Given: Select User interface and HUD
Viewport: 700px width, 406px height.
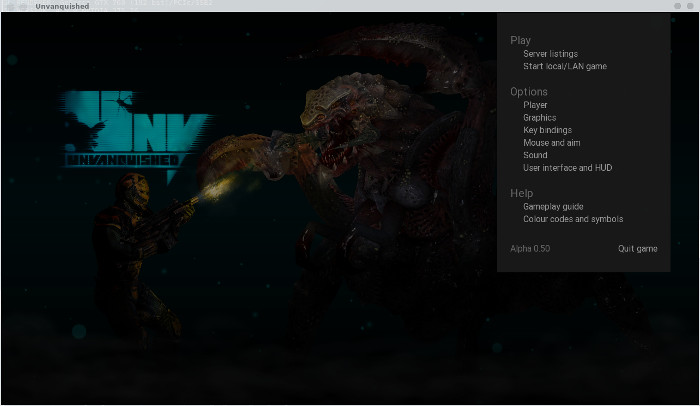Looking at the screenshot, I should (x=567, y=168).
